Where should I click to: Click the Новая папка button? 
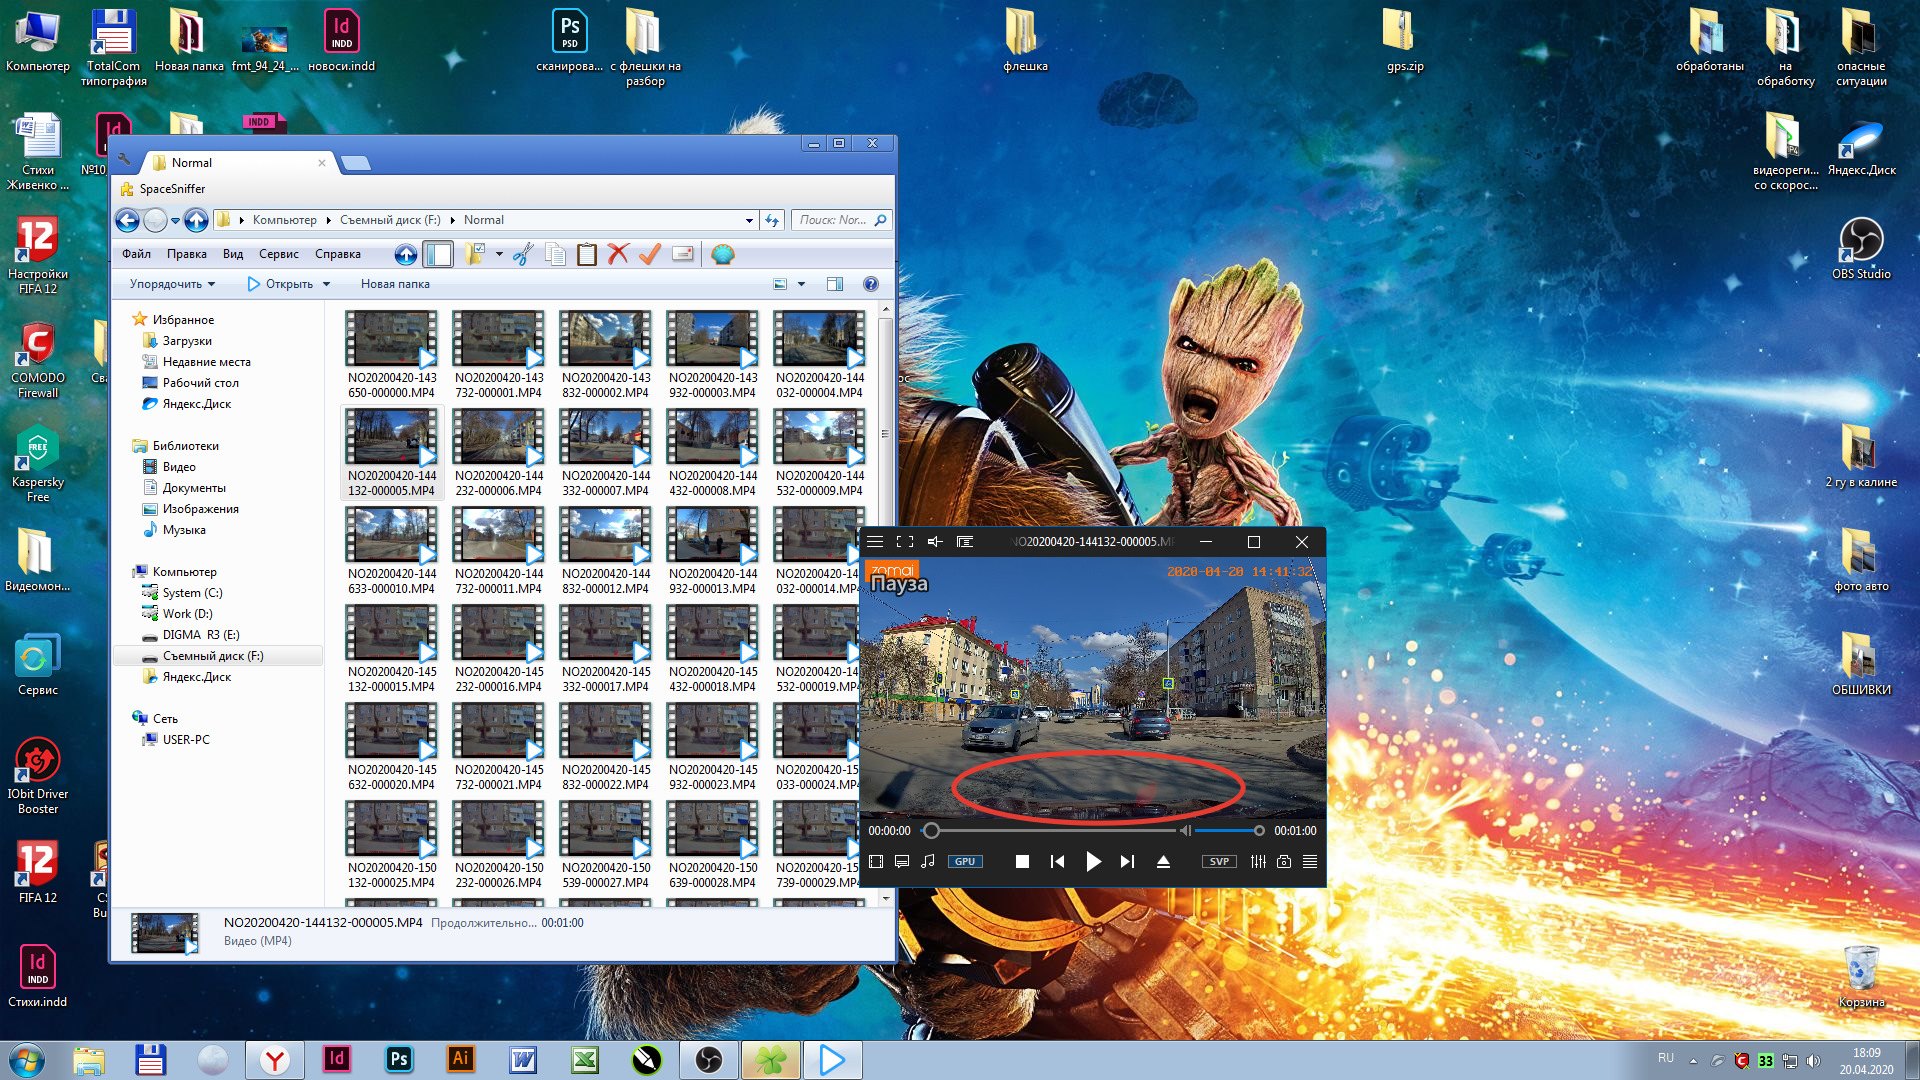pos(395,284)
